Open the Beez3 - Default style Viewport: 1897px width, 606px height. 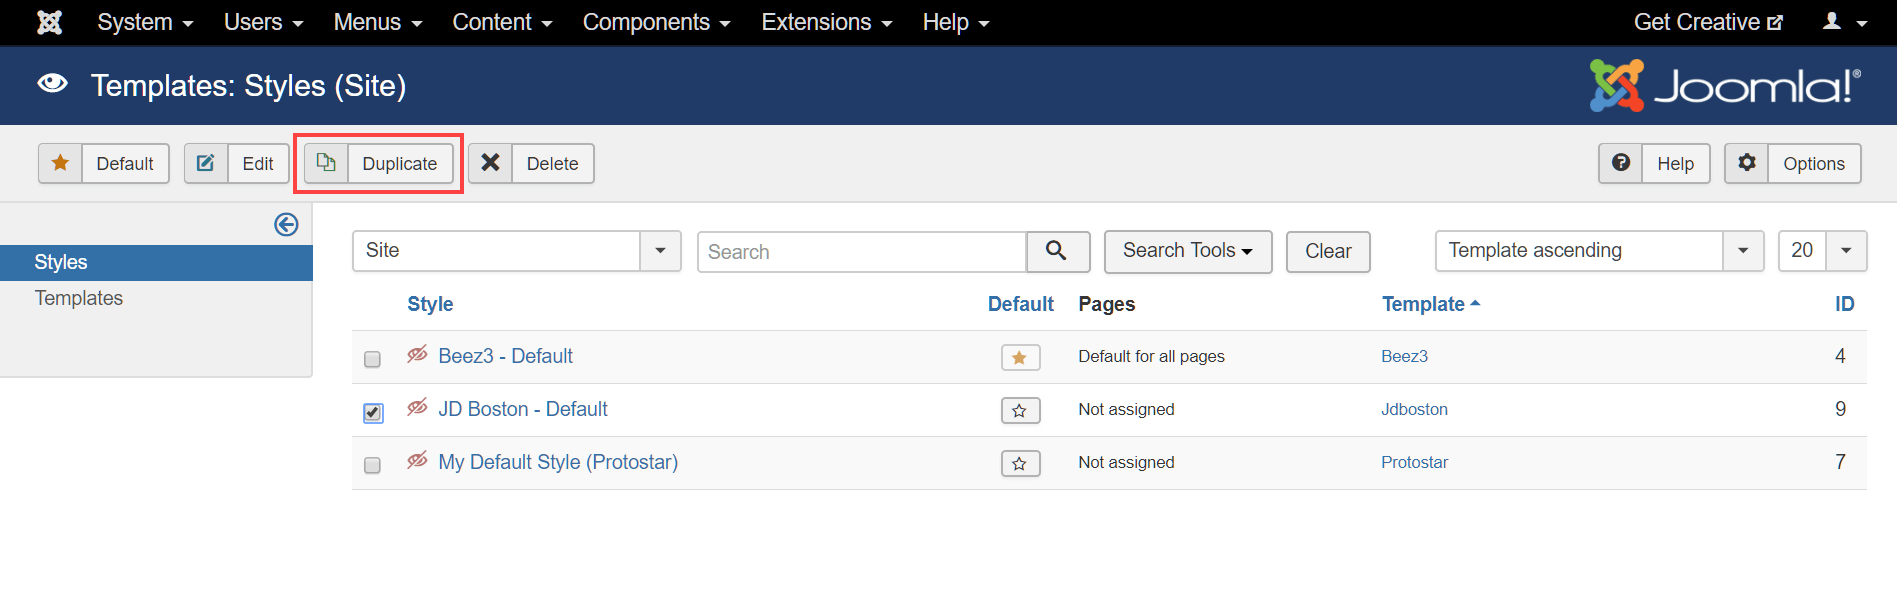click(505, 356)
